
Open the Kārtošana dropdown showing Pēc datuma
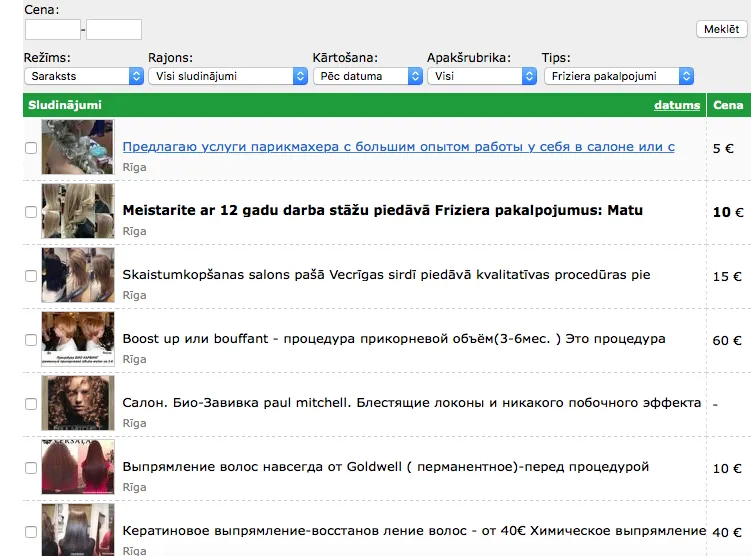click(x=368, y=76)
